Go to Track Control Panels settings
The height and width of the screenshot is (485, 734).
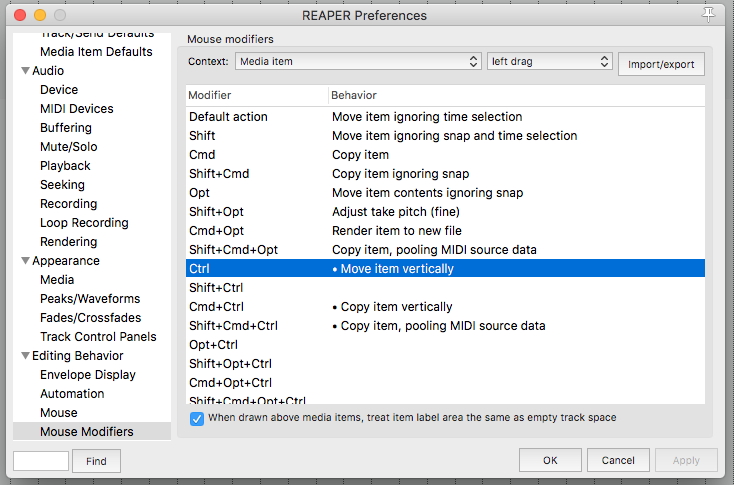click(98, 337)
